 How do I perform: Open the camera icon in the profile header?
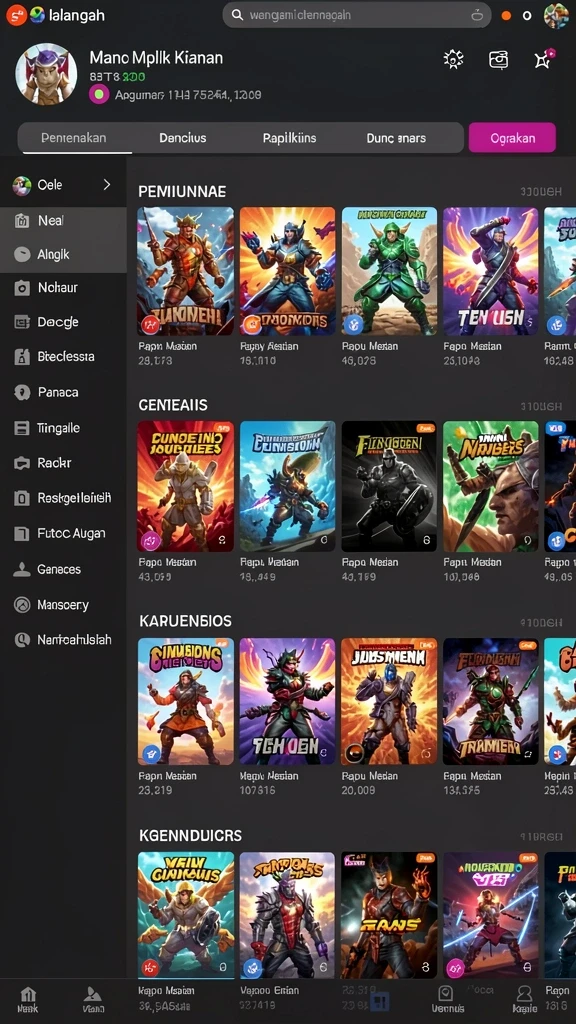click(x=498, y=59)
